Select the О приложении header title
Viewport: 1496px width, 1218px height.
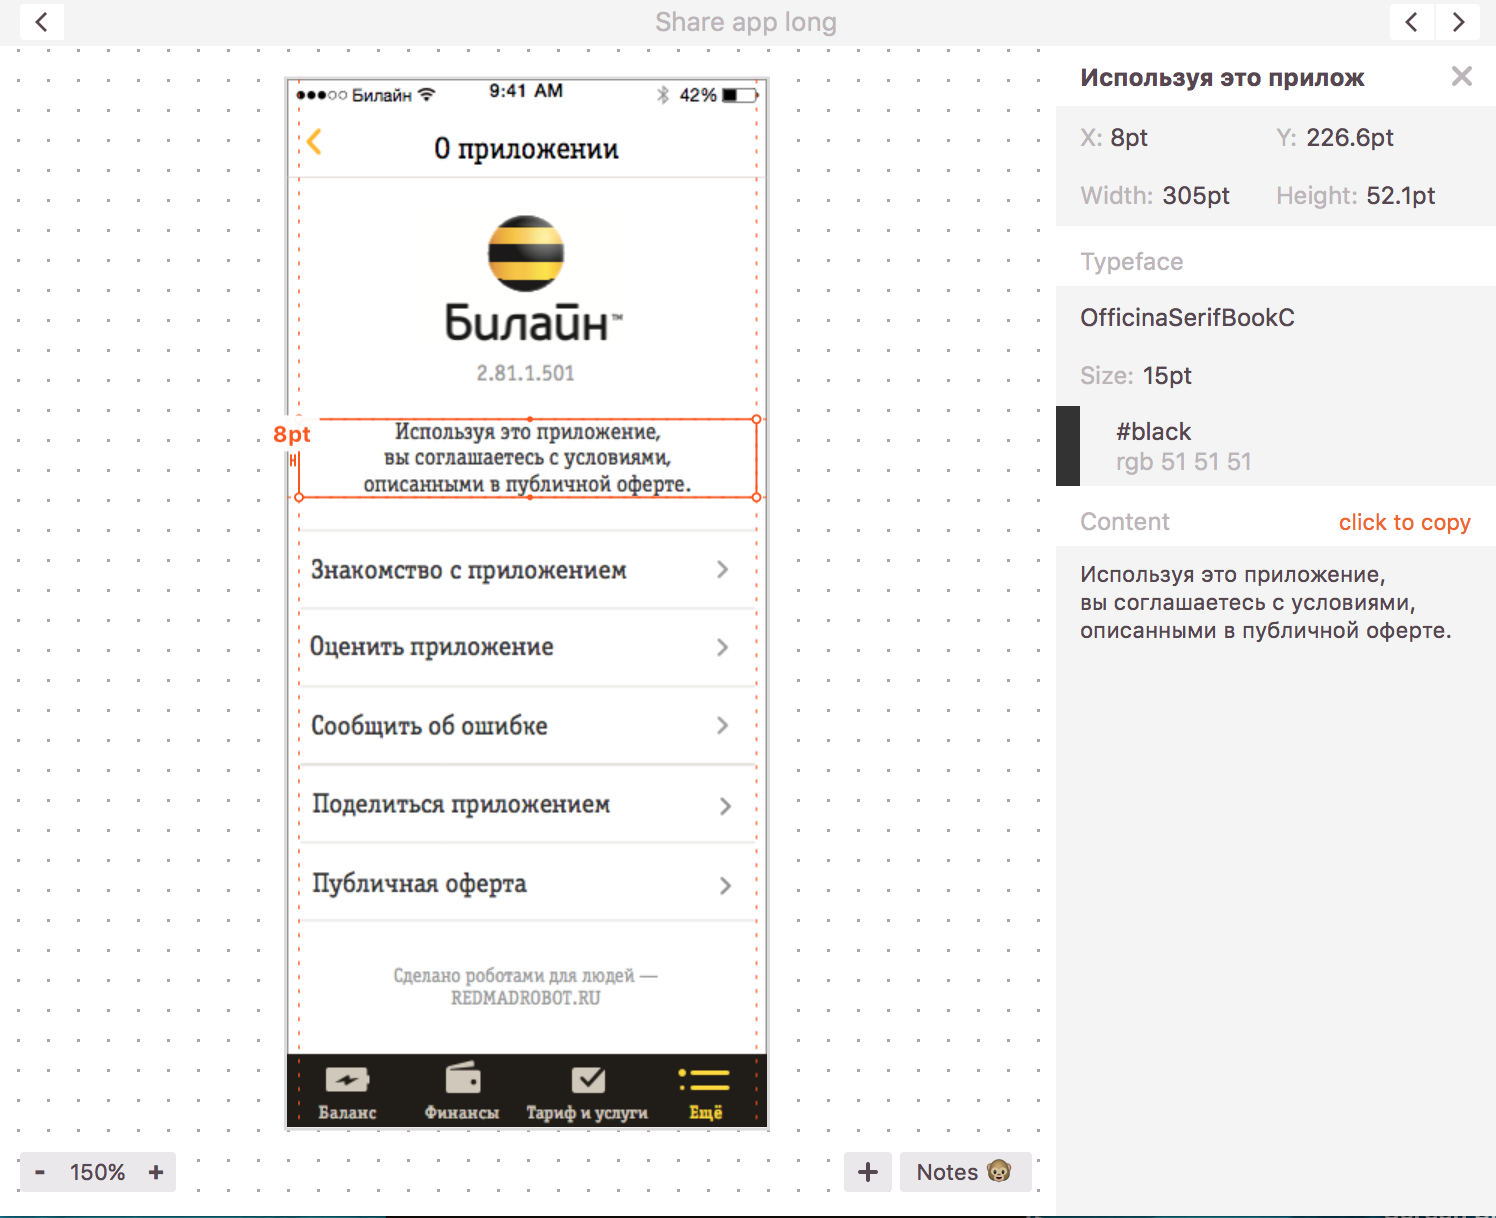[526, 148]
